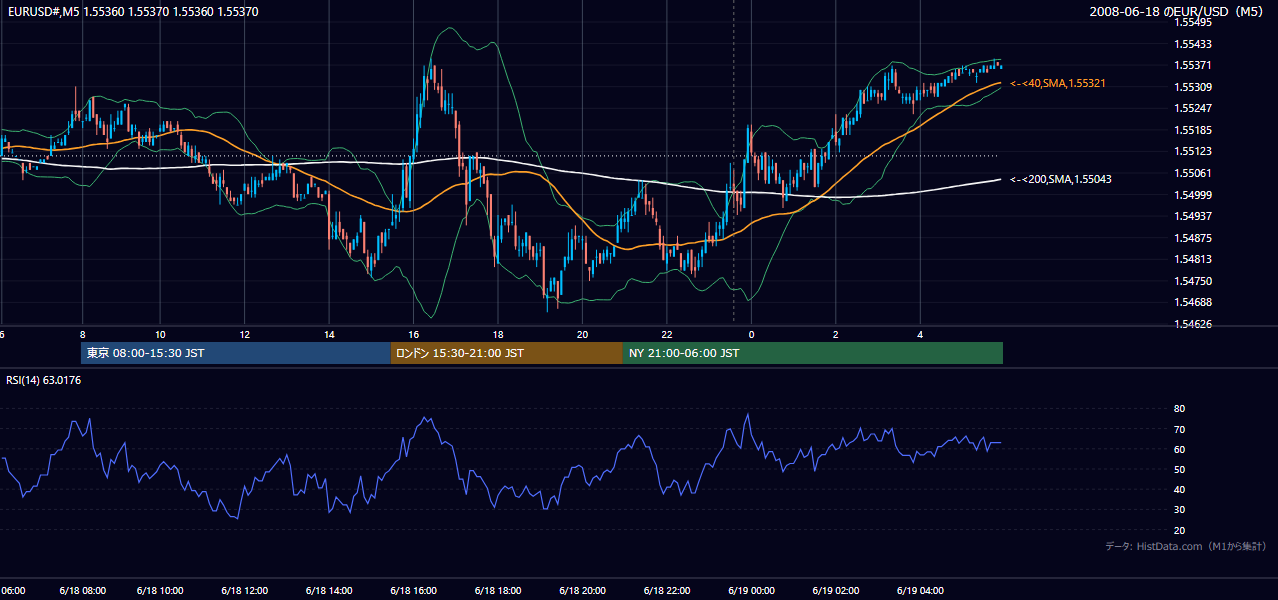Click the RSI 80 level label
The height and width of the screenshot is (600, 1278).
point(1179,409)
